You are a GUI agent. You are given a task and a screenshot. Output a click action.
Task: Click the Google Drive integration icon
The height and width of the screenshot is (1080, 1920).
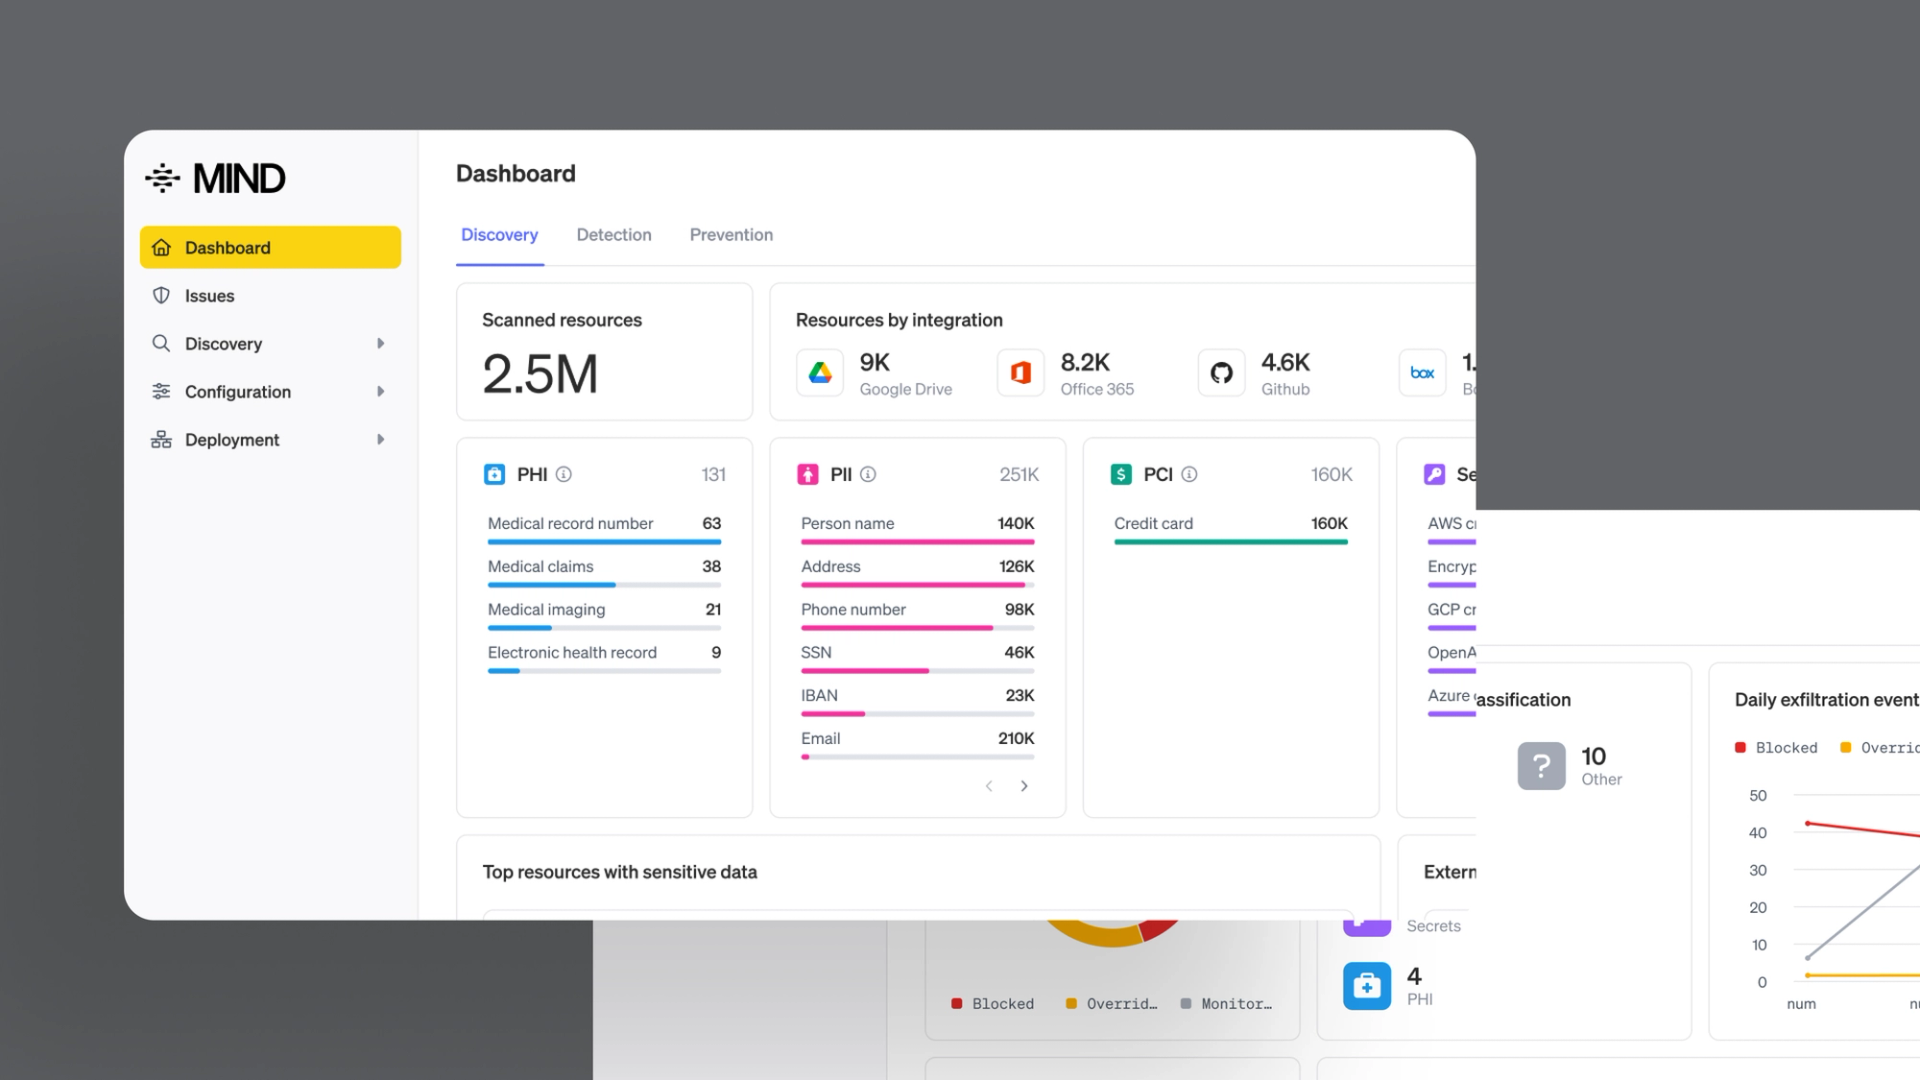[x=820, y=373]
